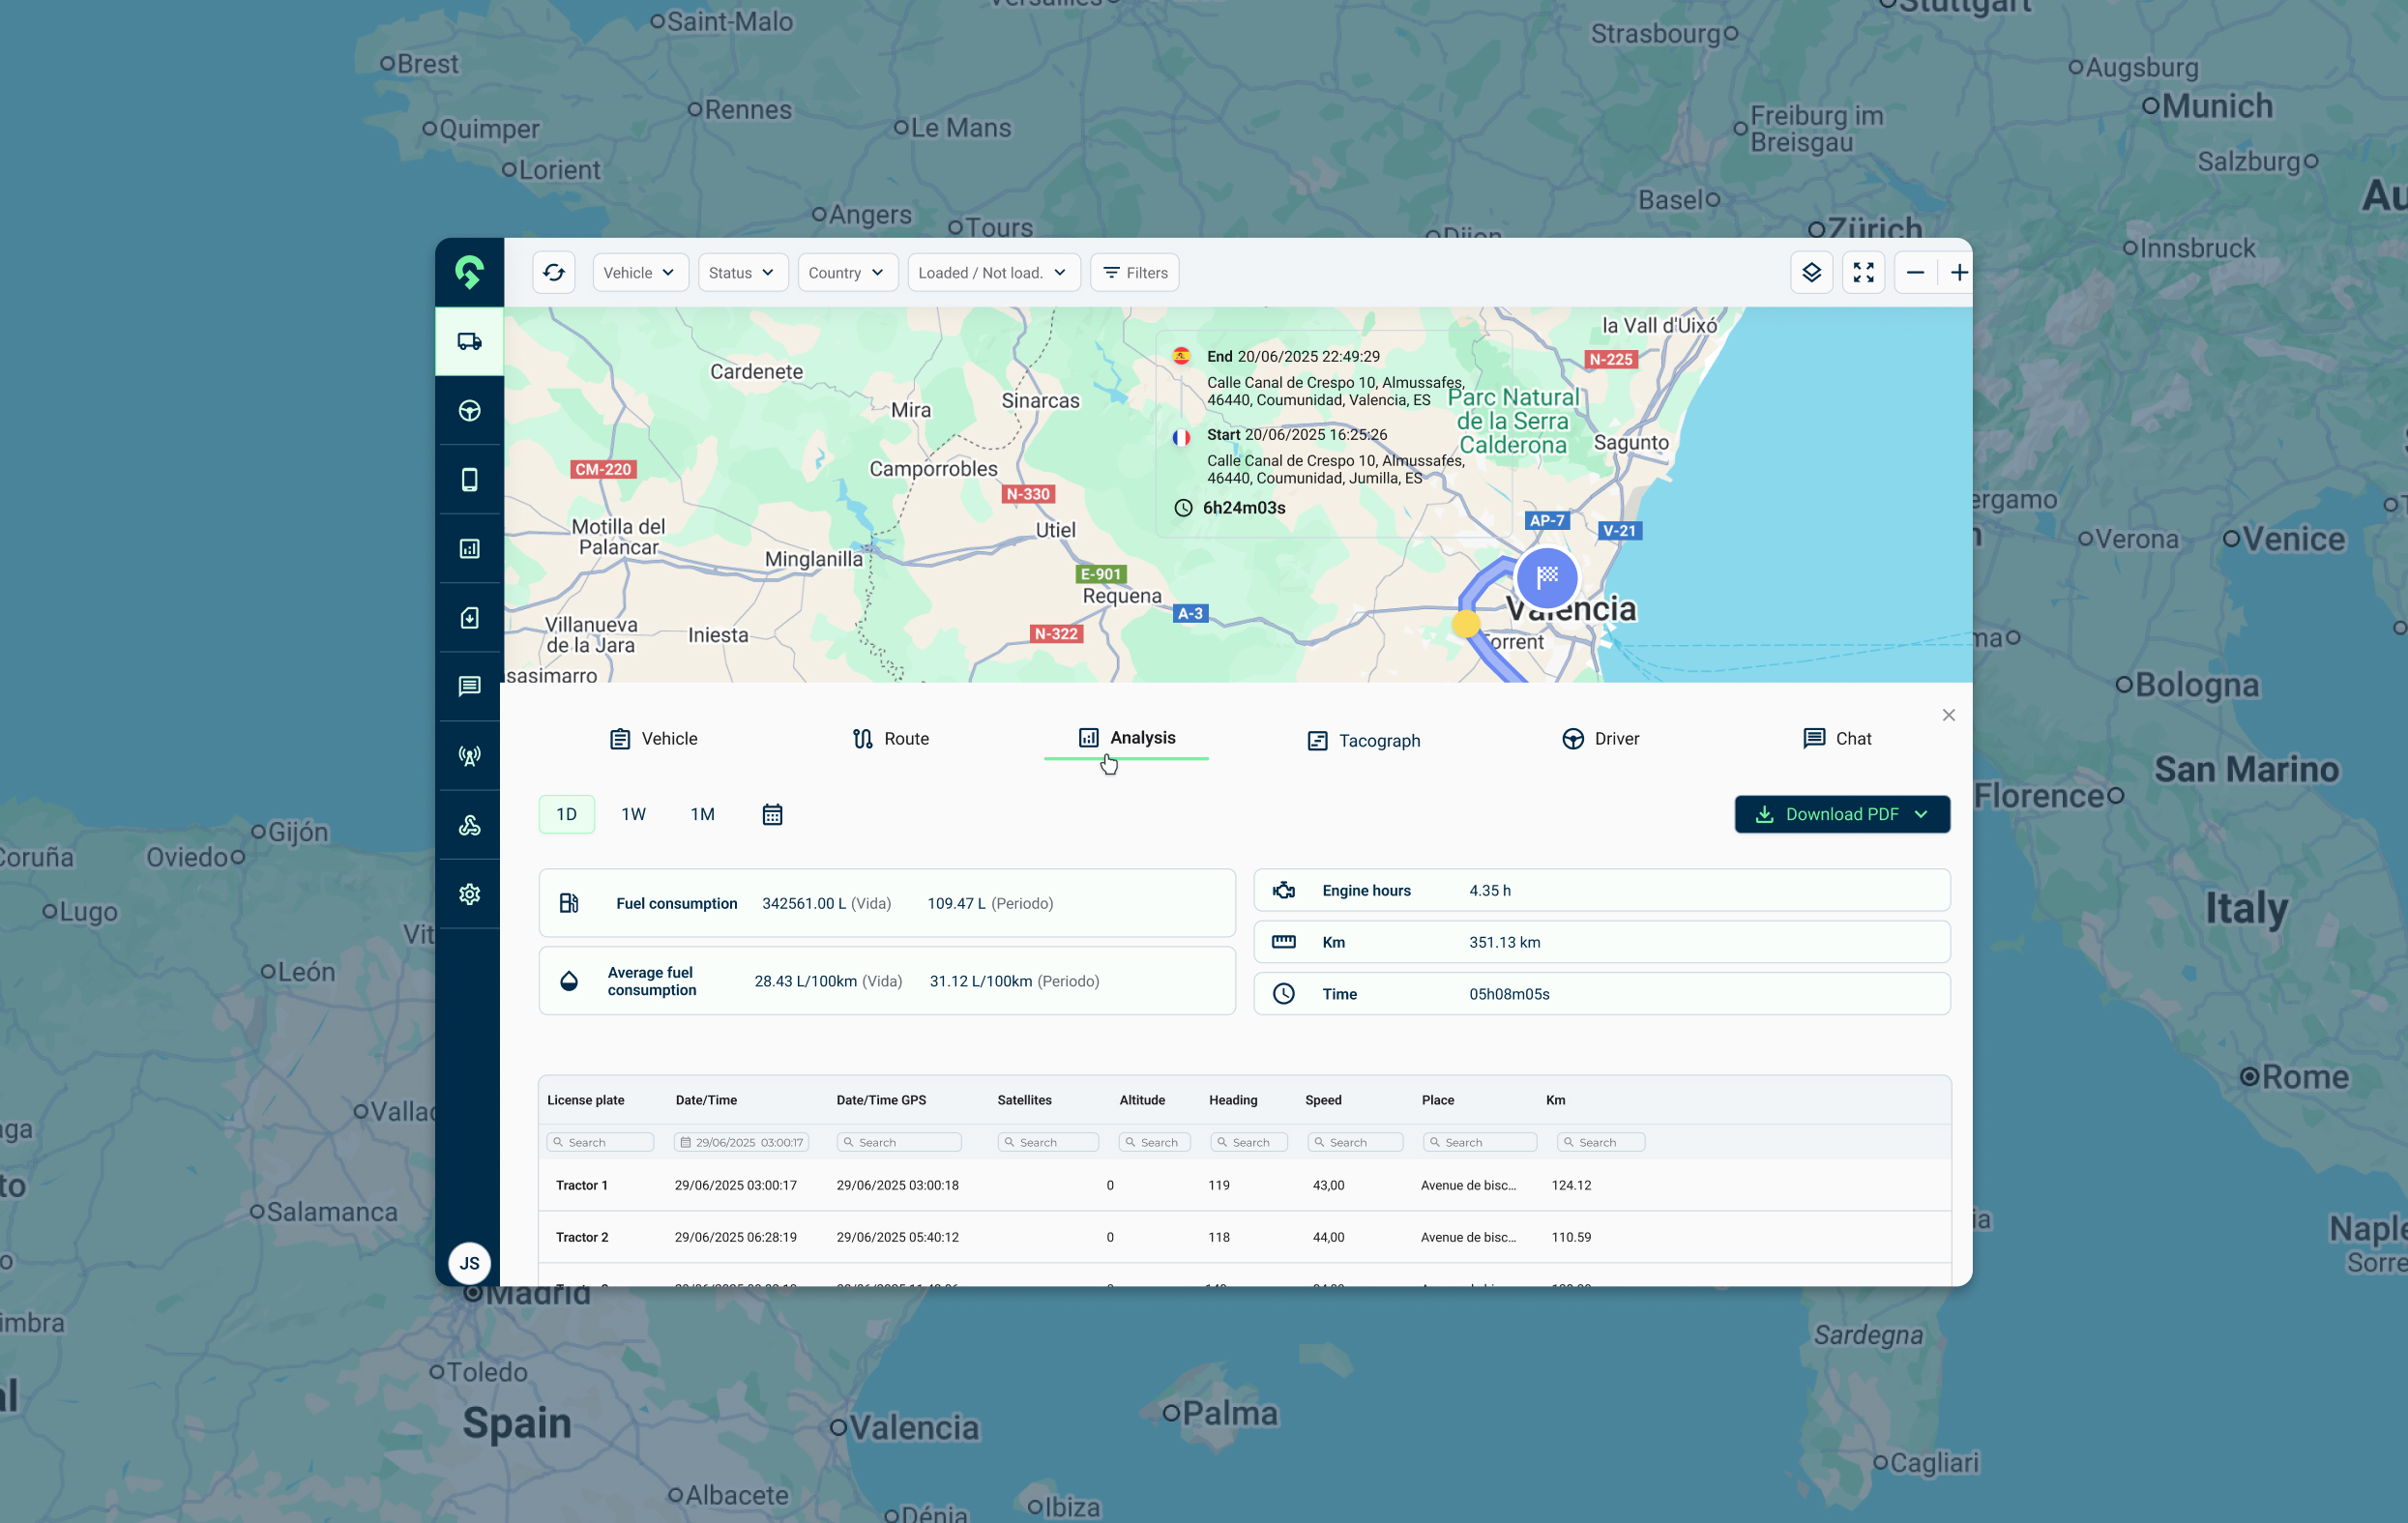Select the 1W period toggle
2408x1523 pixels.
pos(633,814)
